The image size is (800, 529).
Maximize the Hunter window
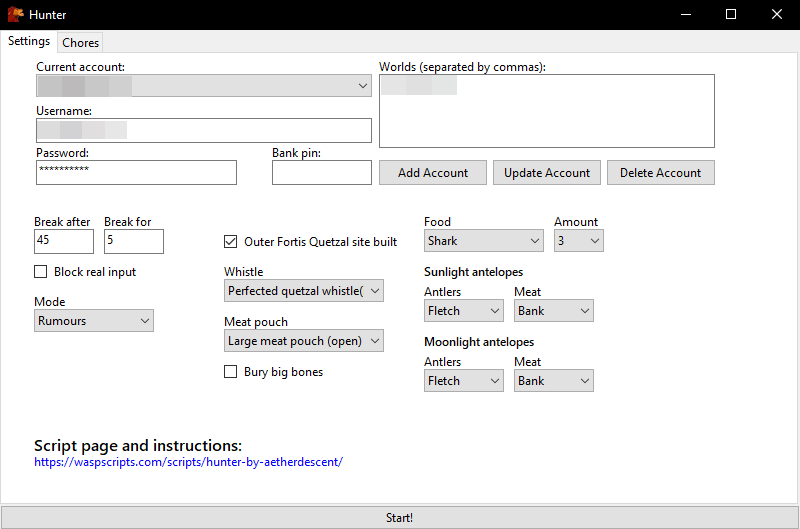(731, 14)
